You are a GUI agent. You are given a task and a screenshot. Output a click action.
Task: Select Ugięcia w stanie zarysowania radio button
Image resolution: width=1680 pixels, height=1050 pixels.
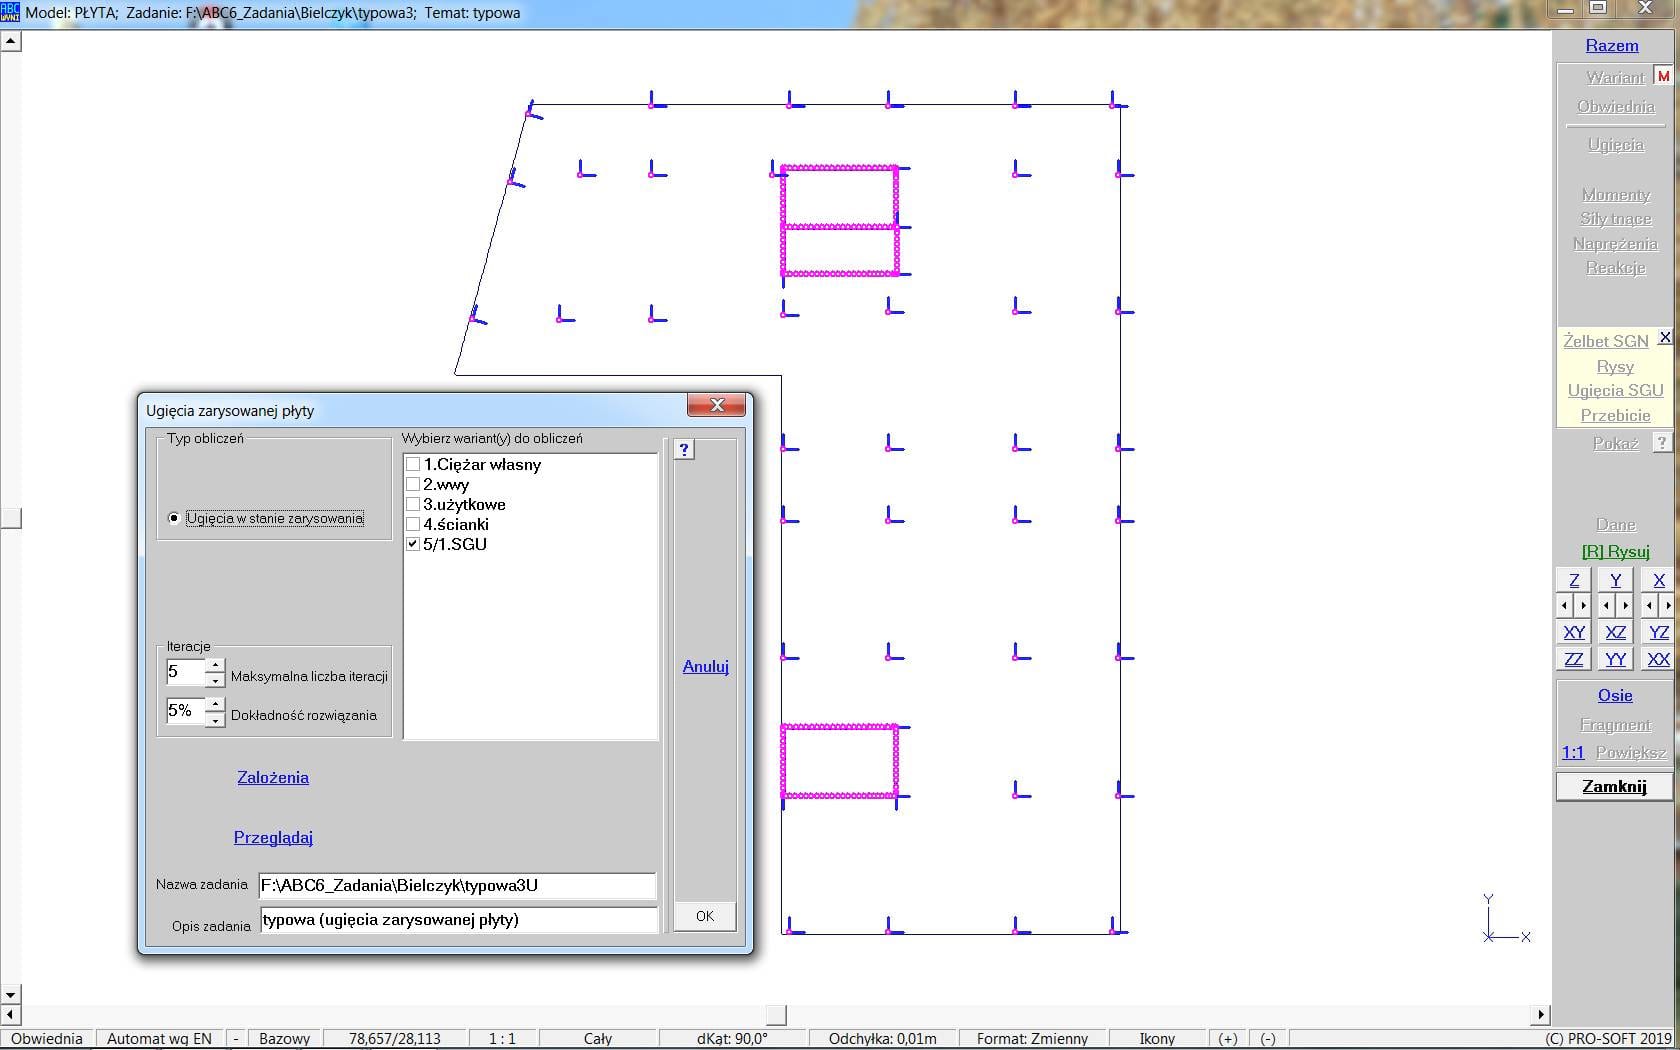(x=174, y=518)
